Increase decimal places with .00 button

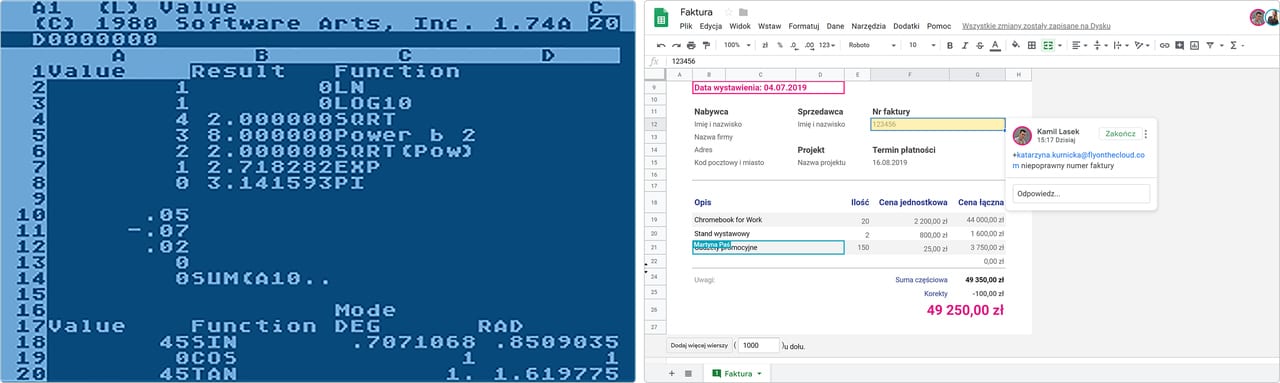click(x=809, y=45)
